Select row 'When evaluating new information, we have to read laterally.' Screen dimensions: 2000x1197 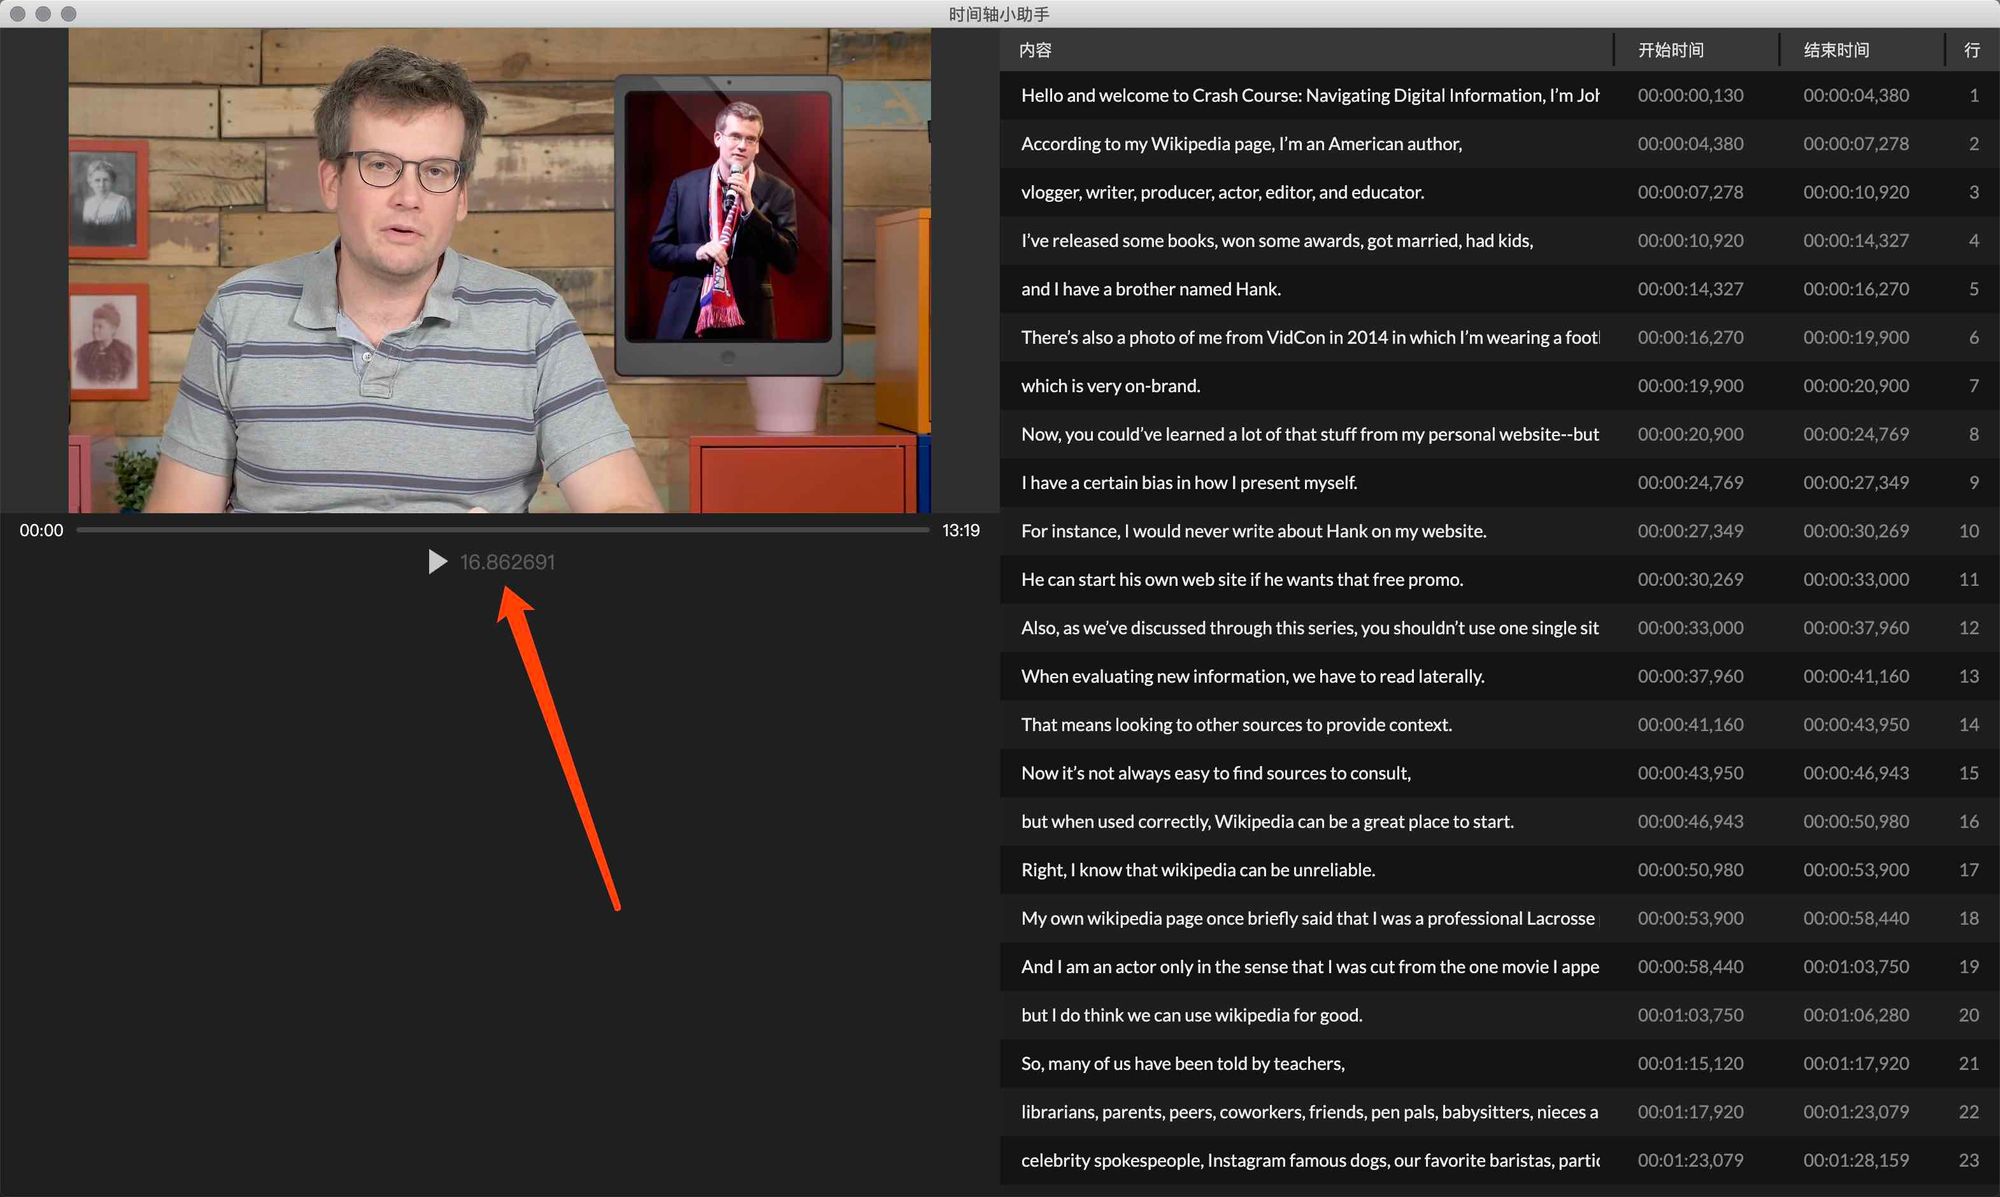[x=1252, y=677]
